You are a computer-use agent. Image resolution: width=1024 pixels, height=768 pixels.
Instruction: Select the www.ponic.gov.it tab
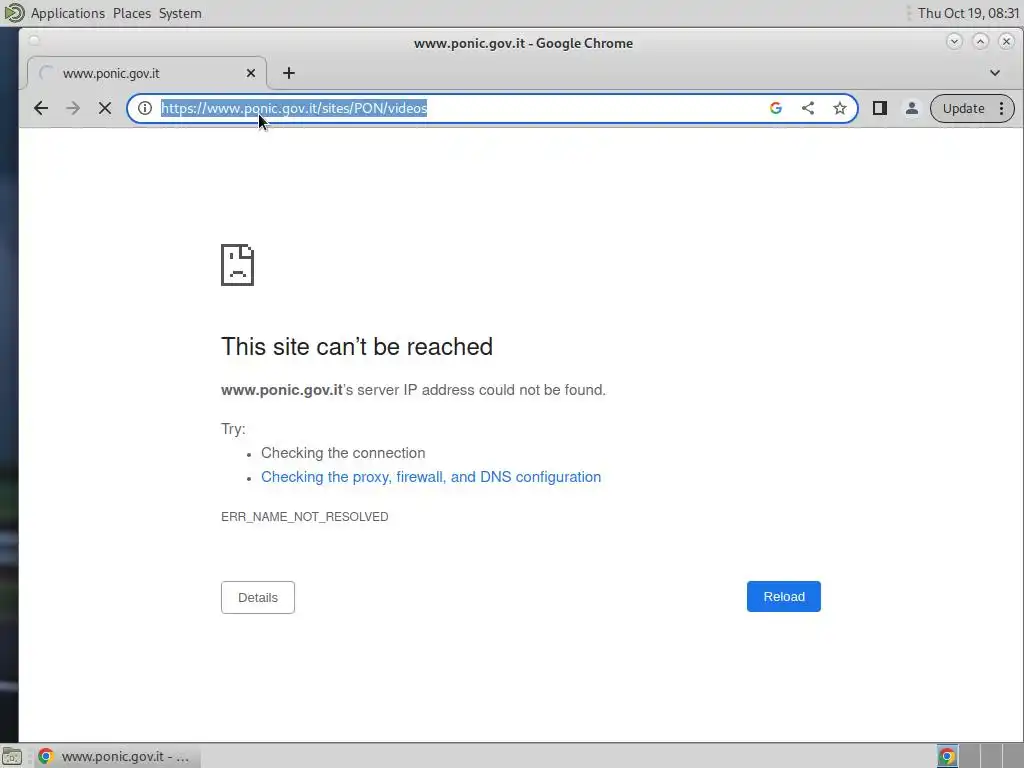147,73
